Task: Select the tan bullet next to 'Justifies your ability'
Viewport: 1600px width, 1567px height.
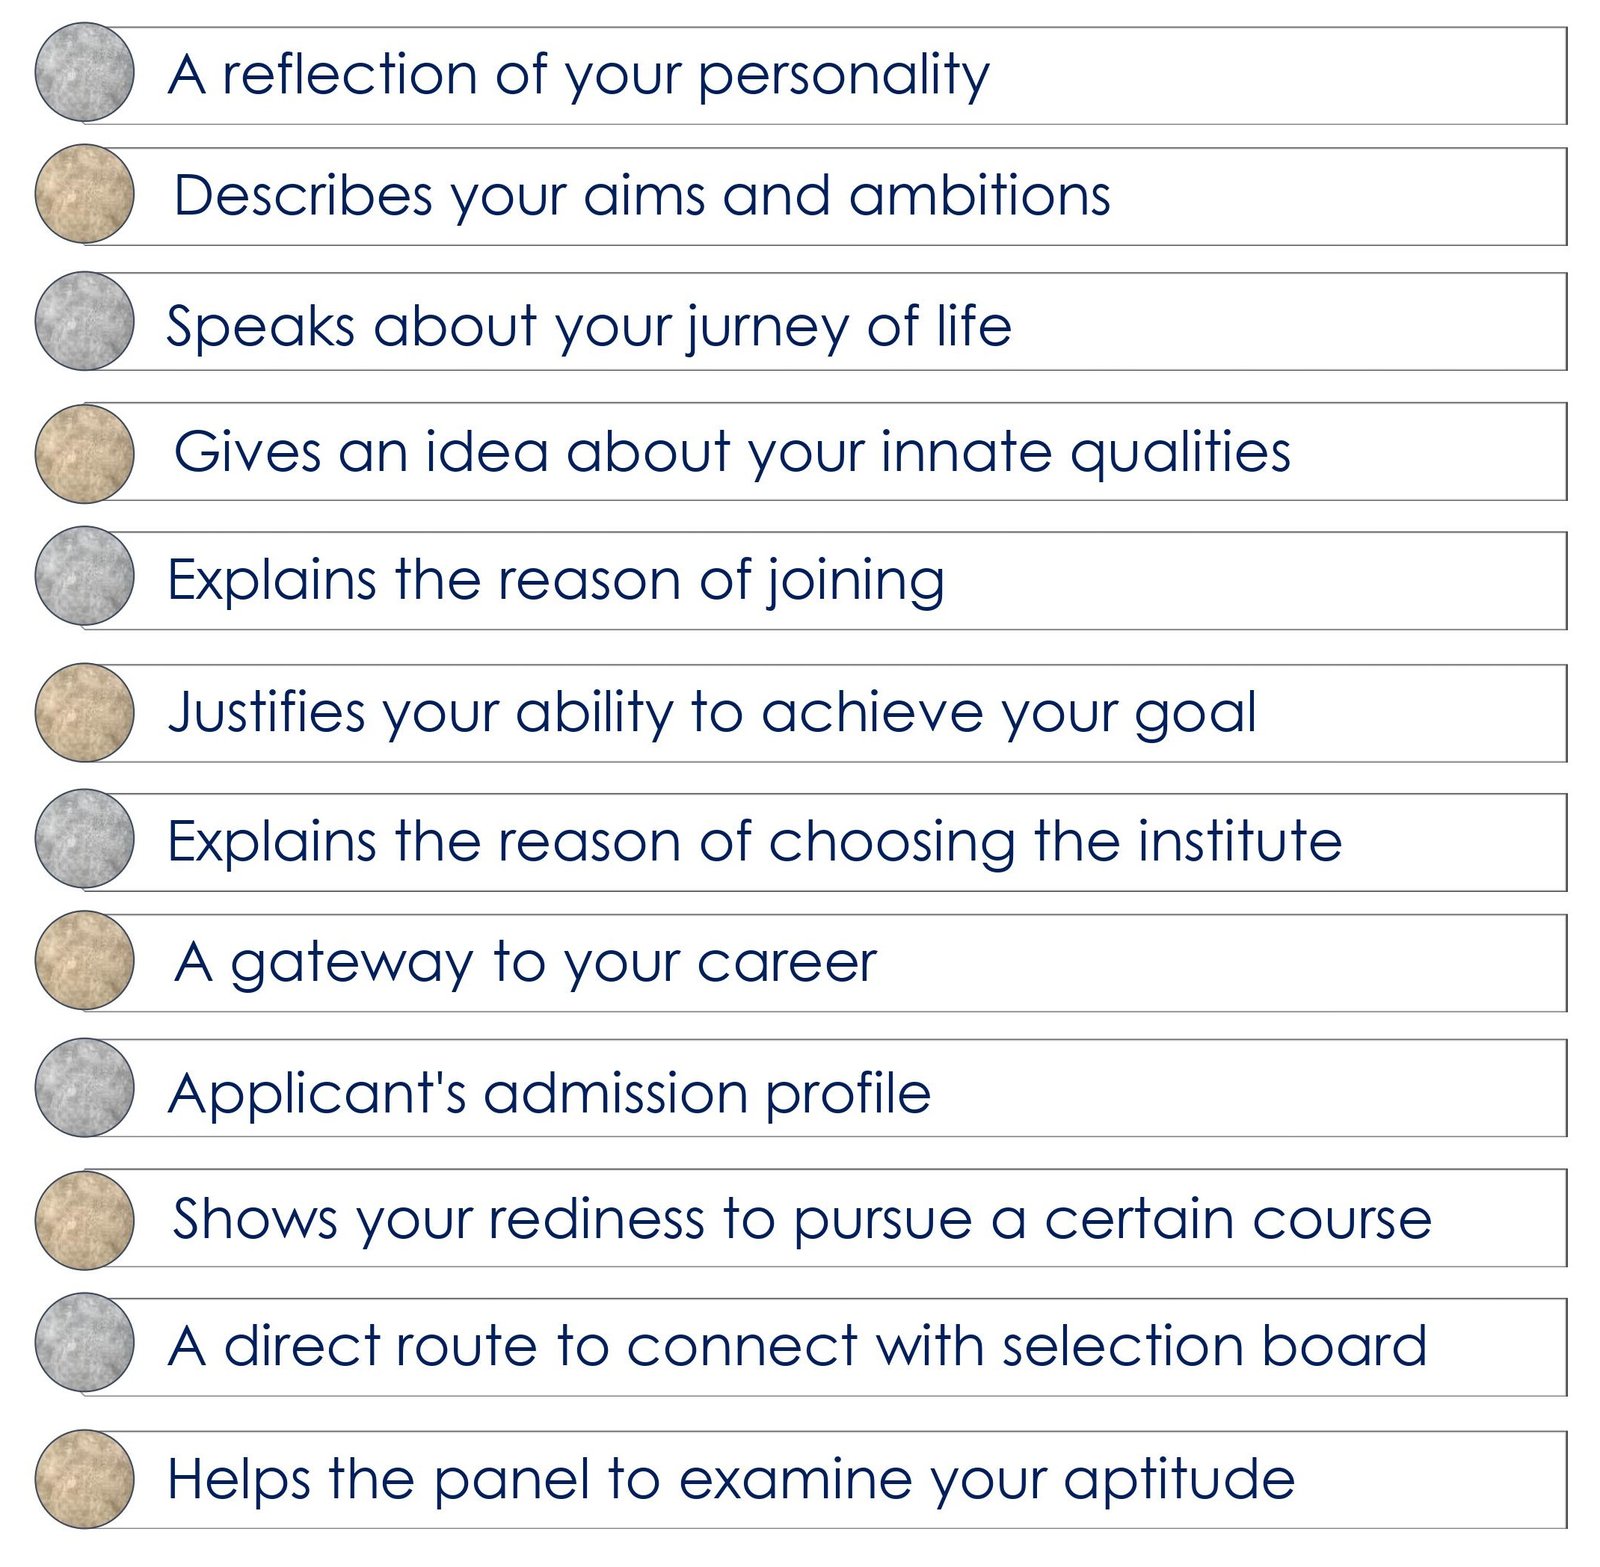Action: click(84, 713)
